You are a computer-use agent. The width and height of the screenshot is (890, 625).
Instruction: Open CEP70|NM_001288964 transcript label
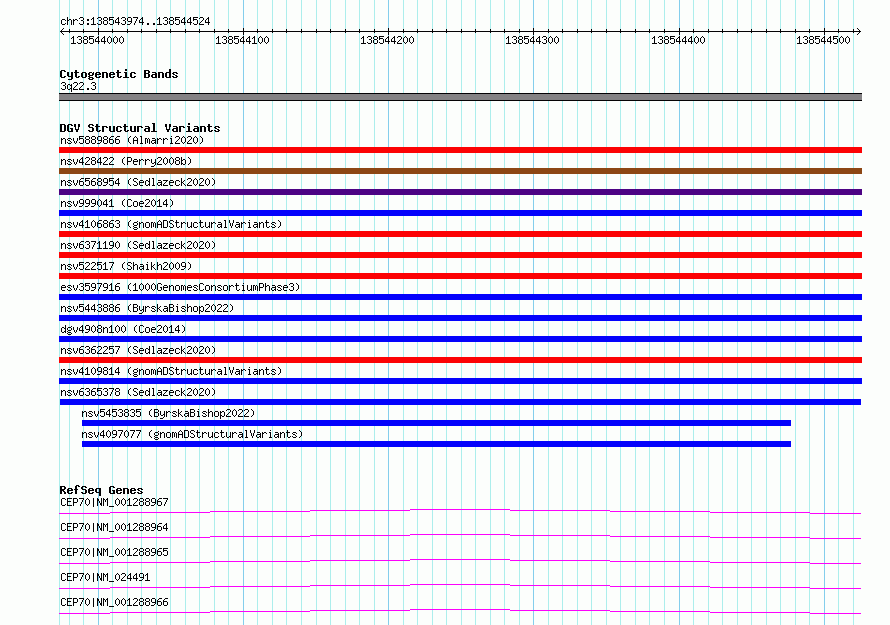tap(114, 527)
